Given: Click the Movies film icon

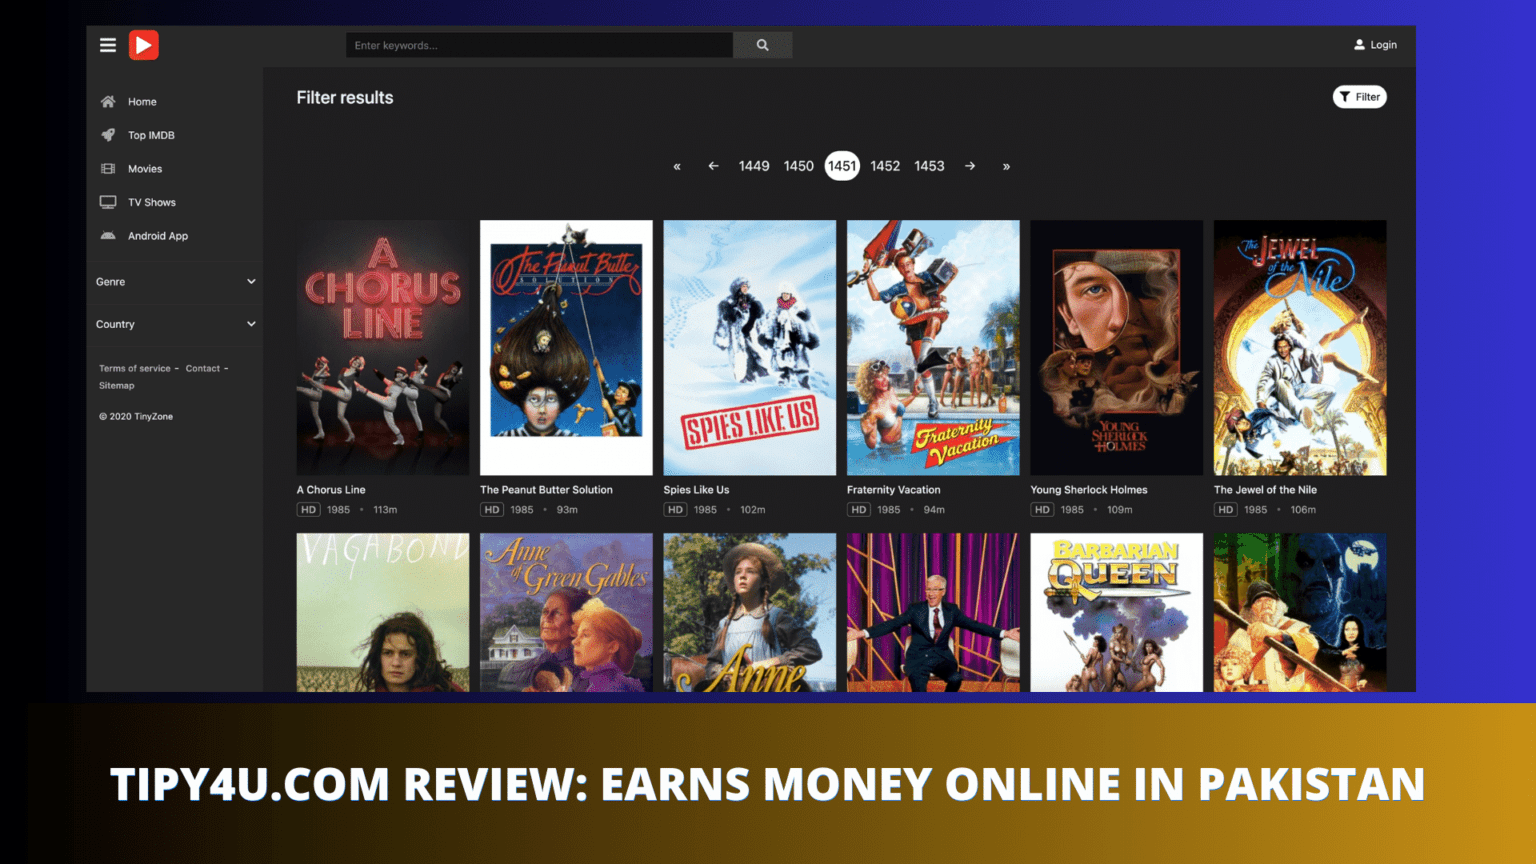Looking at the screenshot, I should (108, 169).
